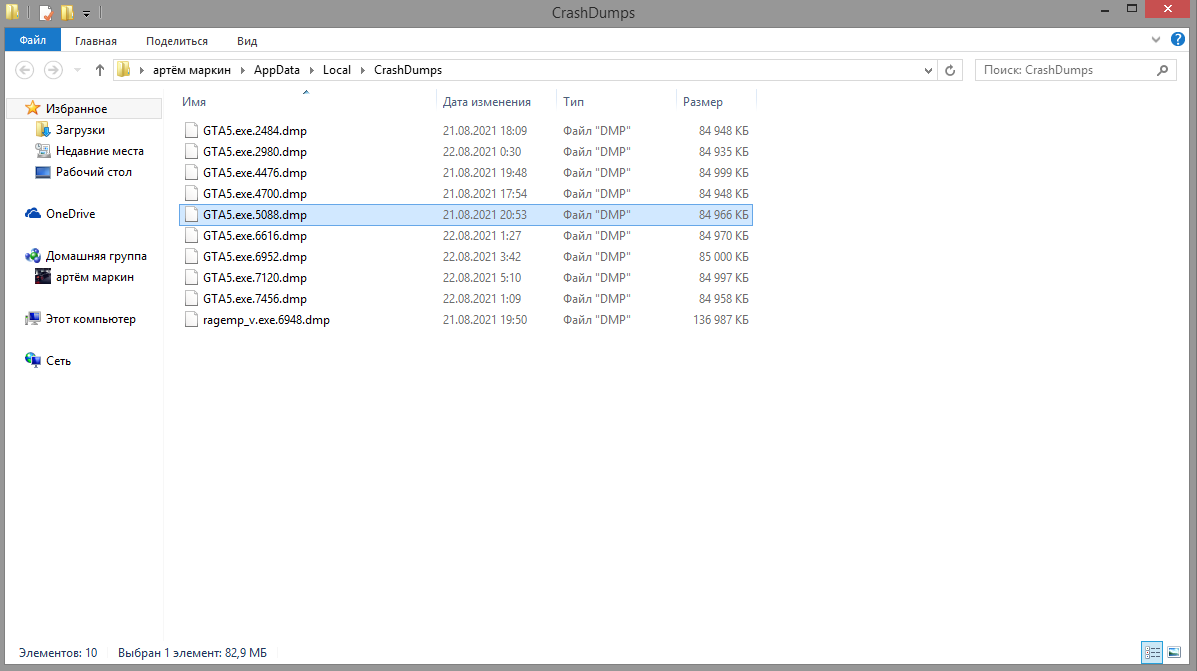Switch to large thumbnails view using the bottom-right button
Image resolution: width=1197 pixels, height=671 pixels.
(1173, 652)
